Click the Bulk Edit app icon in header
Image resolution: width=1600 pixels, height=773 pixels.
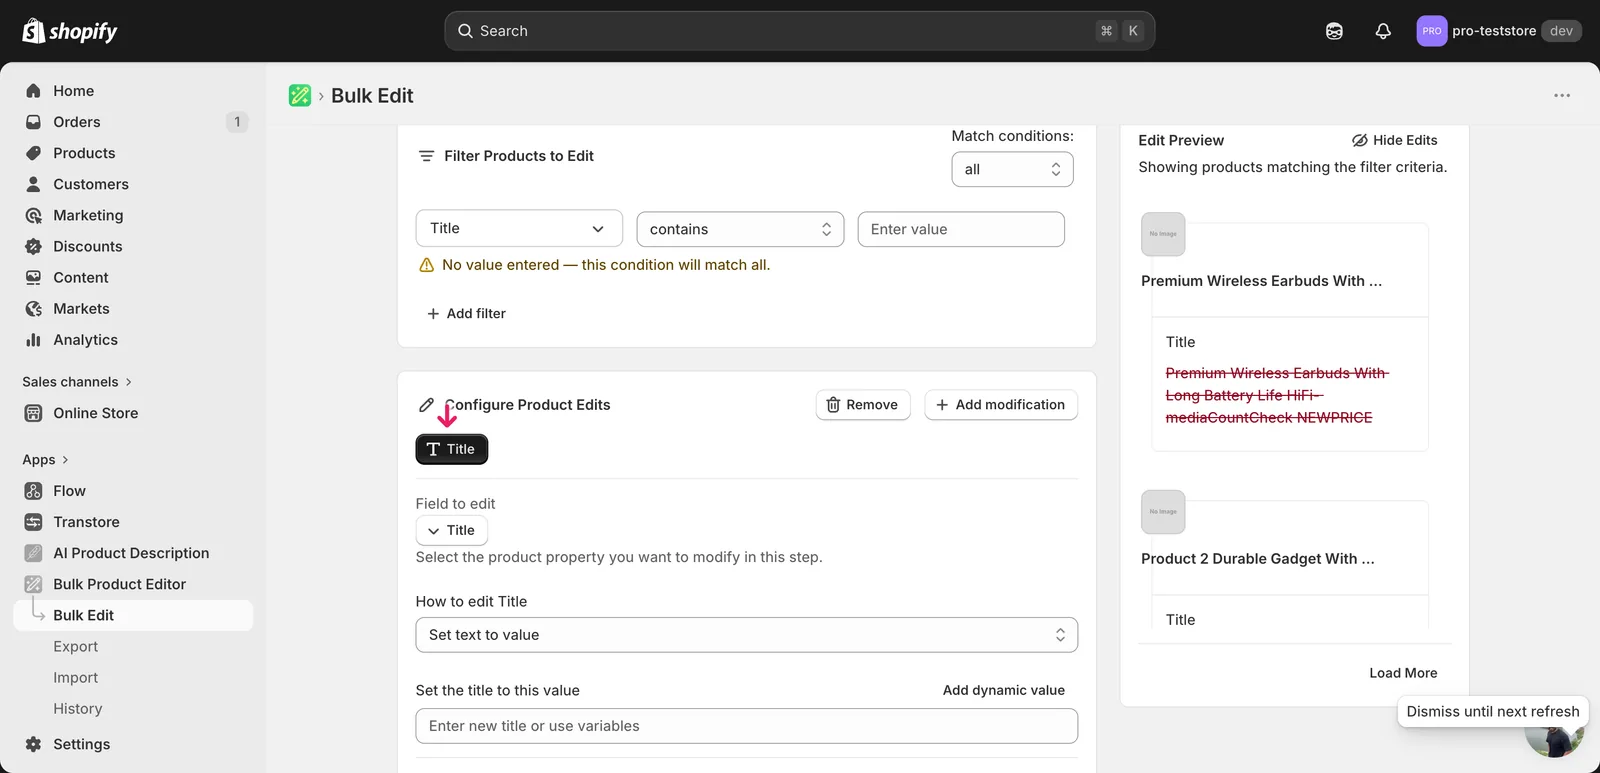(300, 95)
